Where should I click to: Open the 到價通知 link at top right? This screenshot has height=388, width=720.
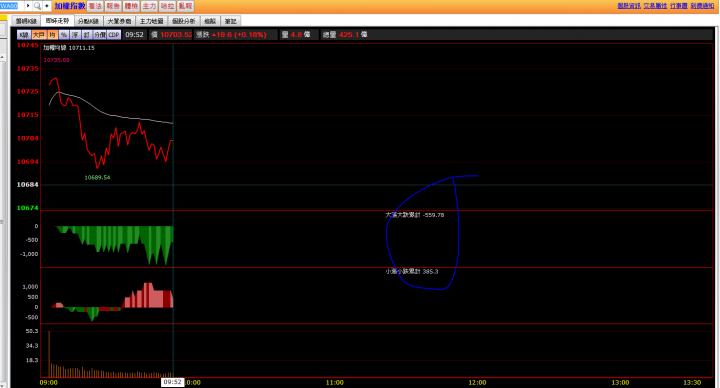[702, 6]
